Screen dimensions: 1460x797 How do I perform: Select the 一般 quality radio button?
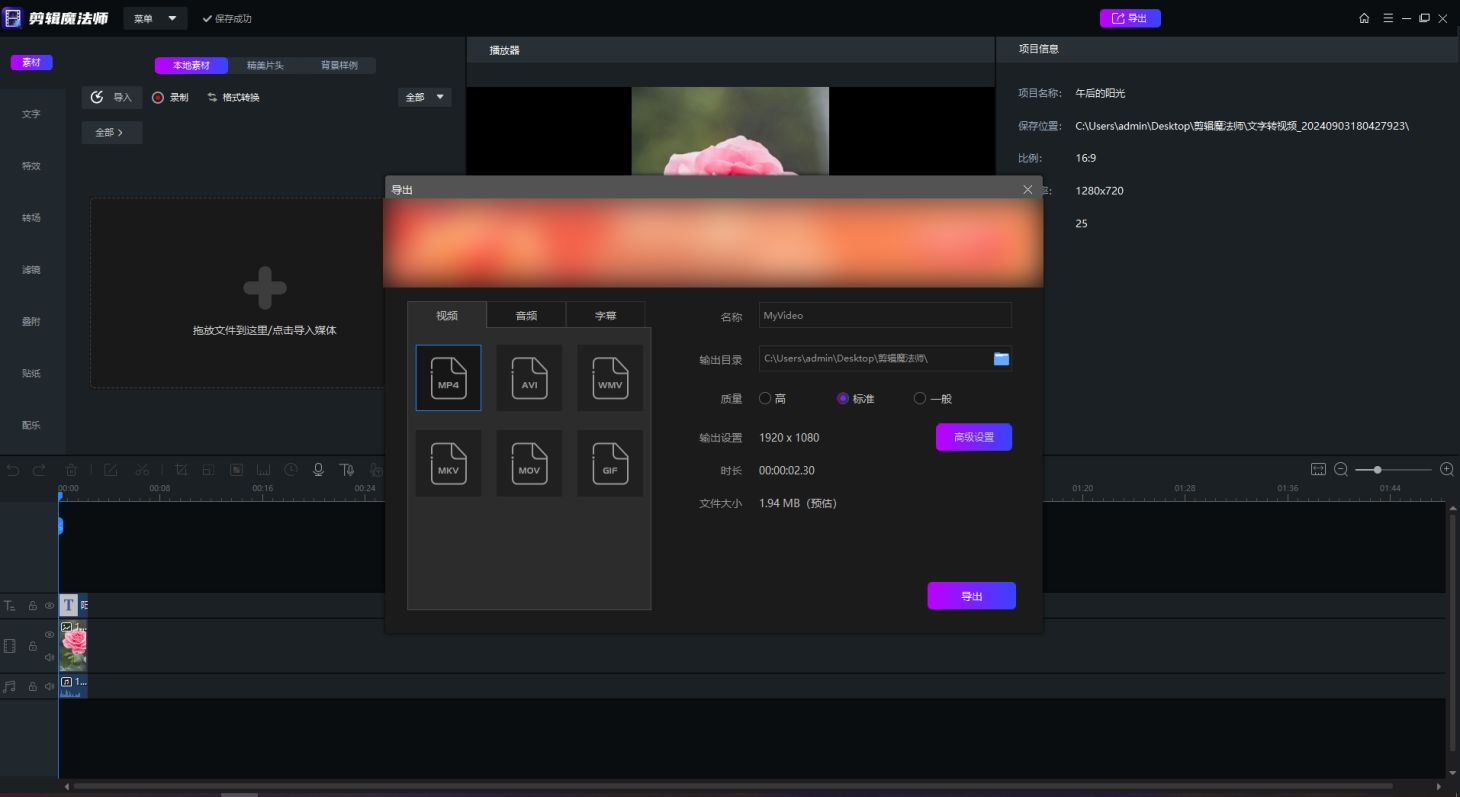[x=920, y=398]
